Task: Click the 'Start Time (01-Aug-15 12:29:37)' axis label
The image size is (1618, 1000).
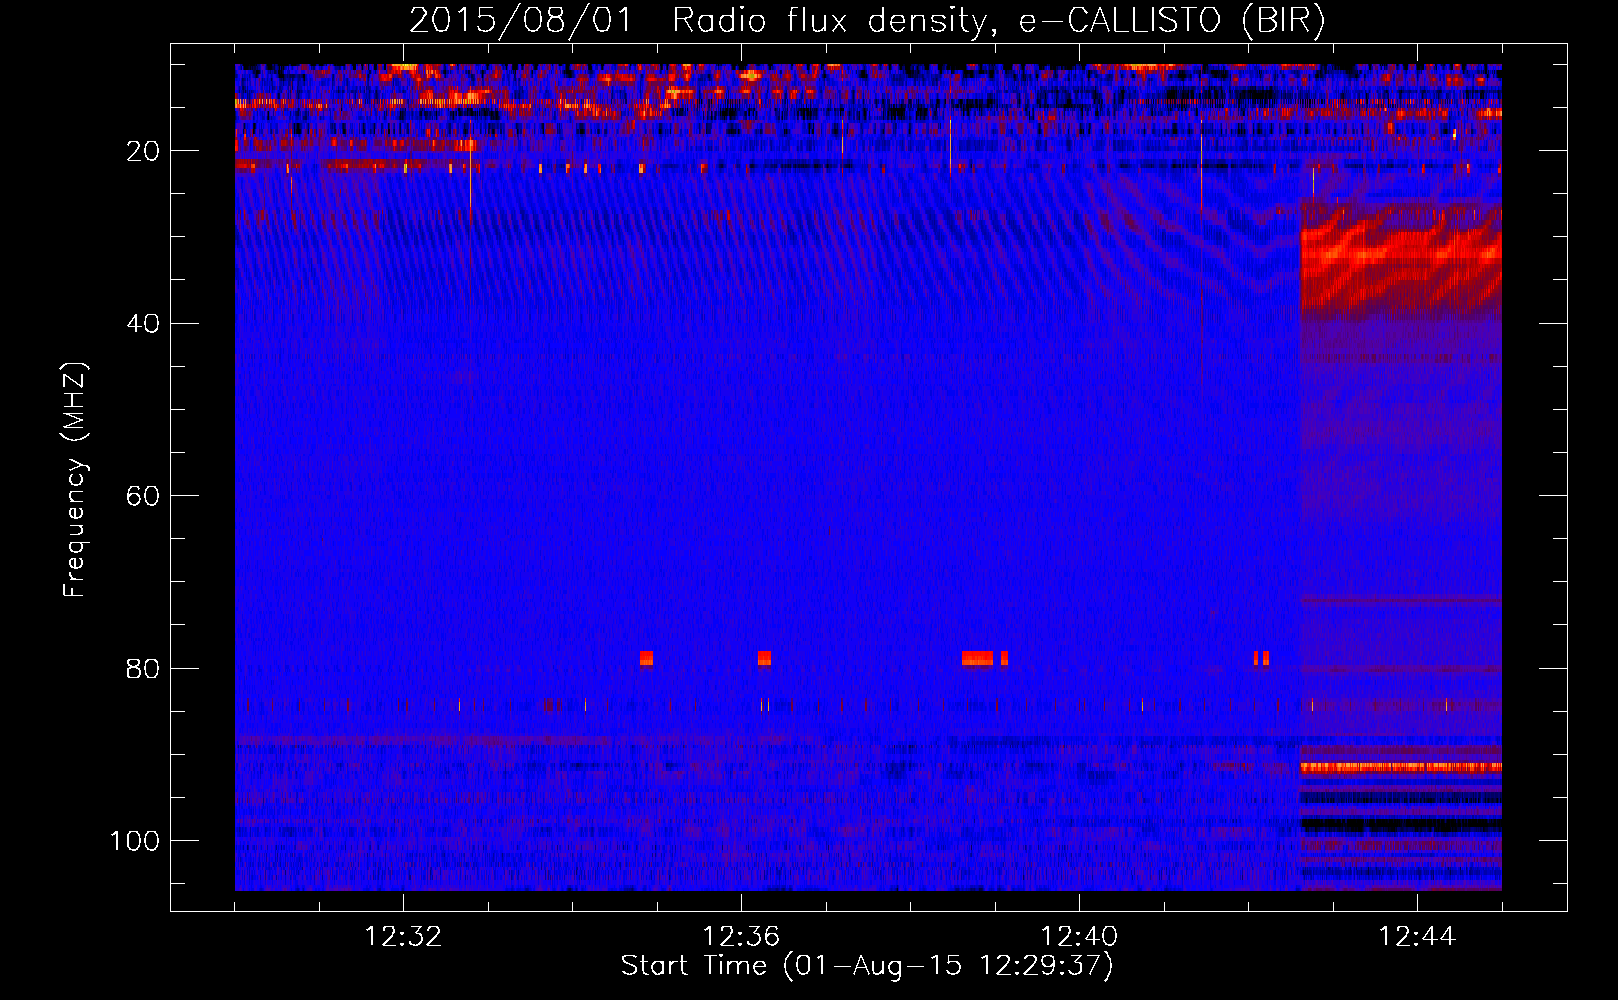Action: pyautogui.click(x=867, y=966)
